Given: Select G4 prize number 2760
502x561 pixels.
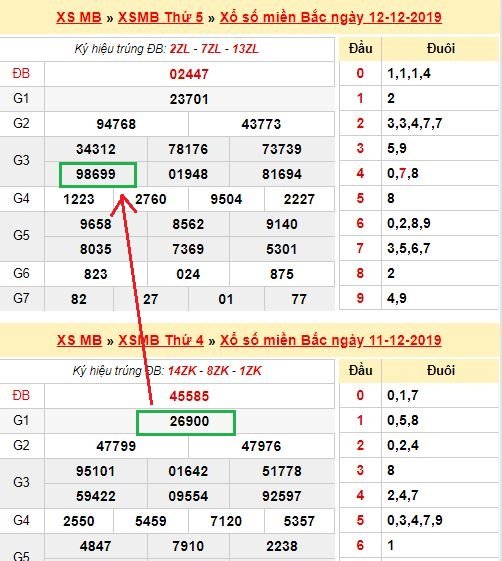Looking at the screenshot, I should click(151, 199).
